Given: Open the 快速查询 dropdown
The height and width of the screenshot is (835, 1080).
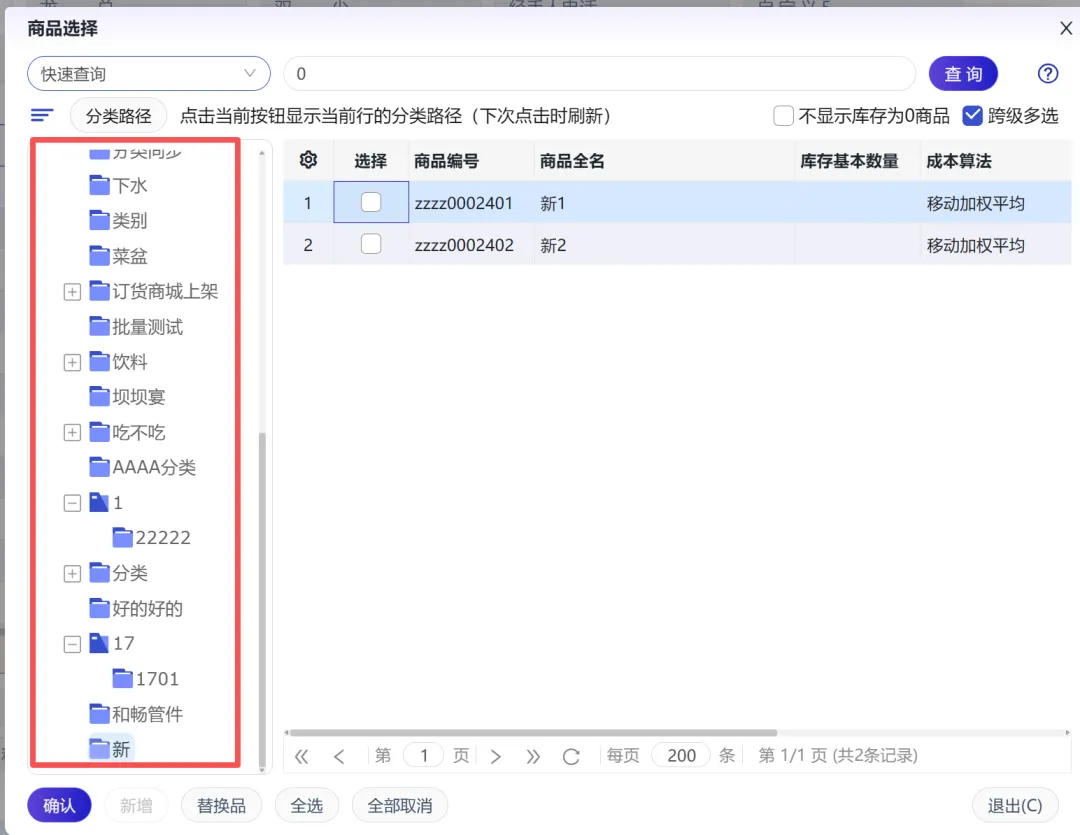Looking at the screenshot, I should pyautogui.click(x=148, y=73).
